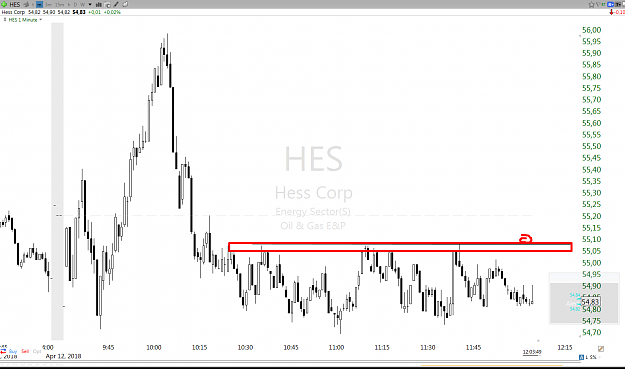This screenshot has width=625, height=369.
Task: Select the highlighted 1-minute timeframe button
Action: (x=39, y=4)
